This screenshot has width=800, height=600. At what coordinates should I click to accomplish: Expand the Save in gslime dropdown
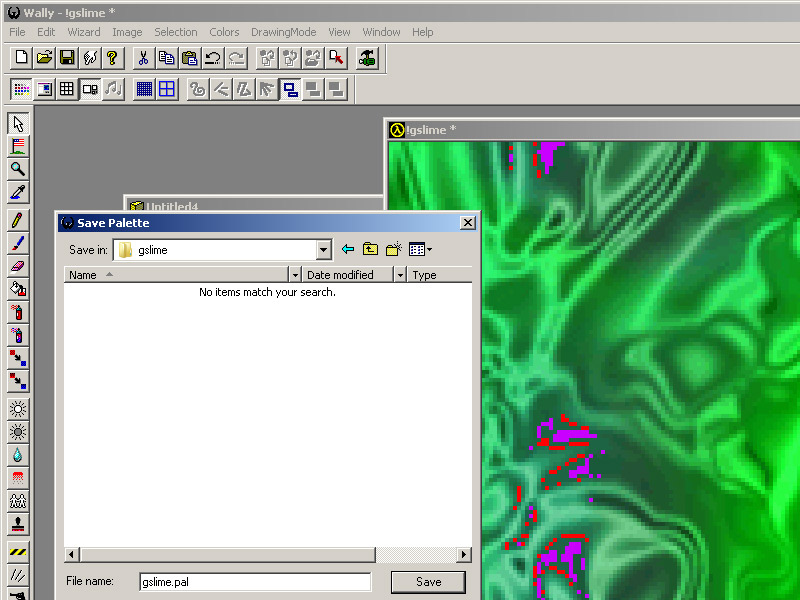(323, 250)
